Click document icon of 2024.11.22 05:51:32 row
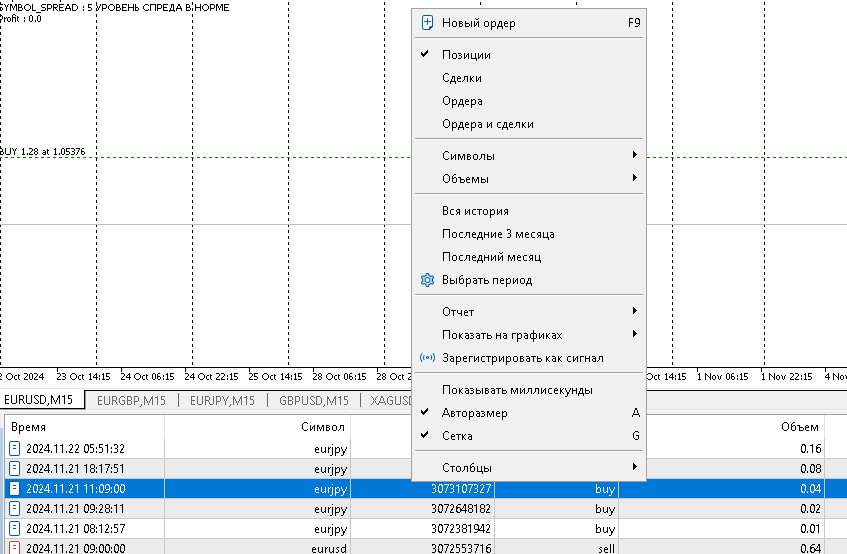Image resolution: width=847 pixels, height=554 pixels. click(x=15, y=449)
